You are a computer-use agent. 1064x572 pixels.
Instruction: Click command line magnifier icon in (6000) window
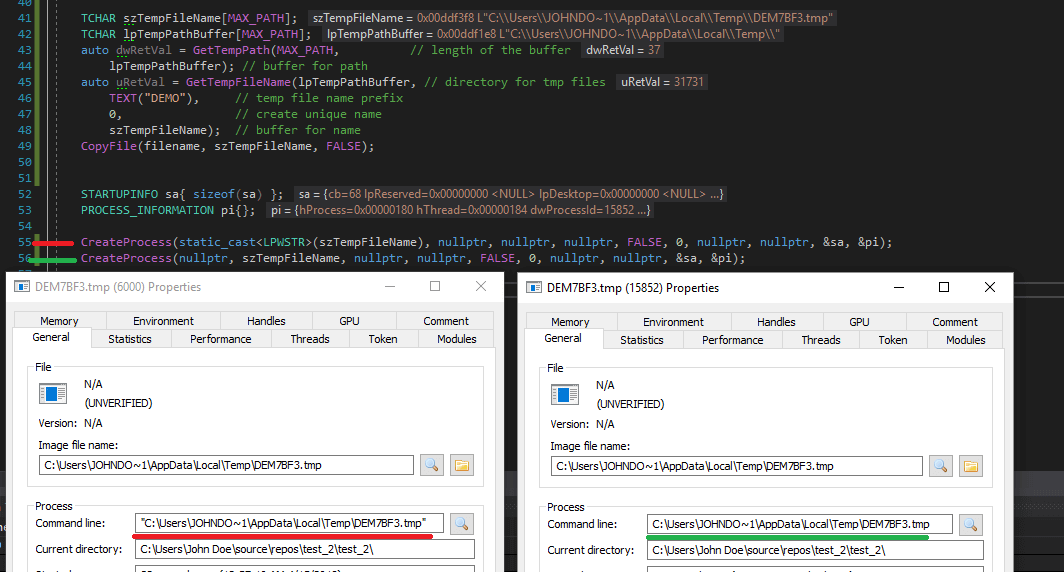[x=461, y=523]
